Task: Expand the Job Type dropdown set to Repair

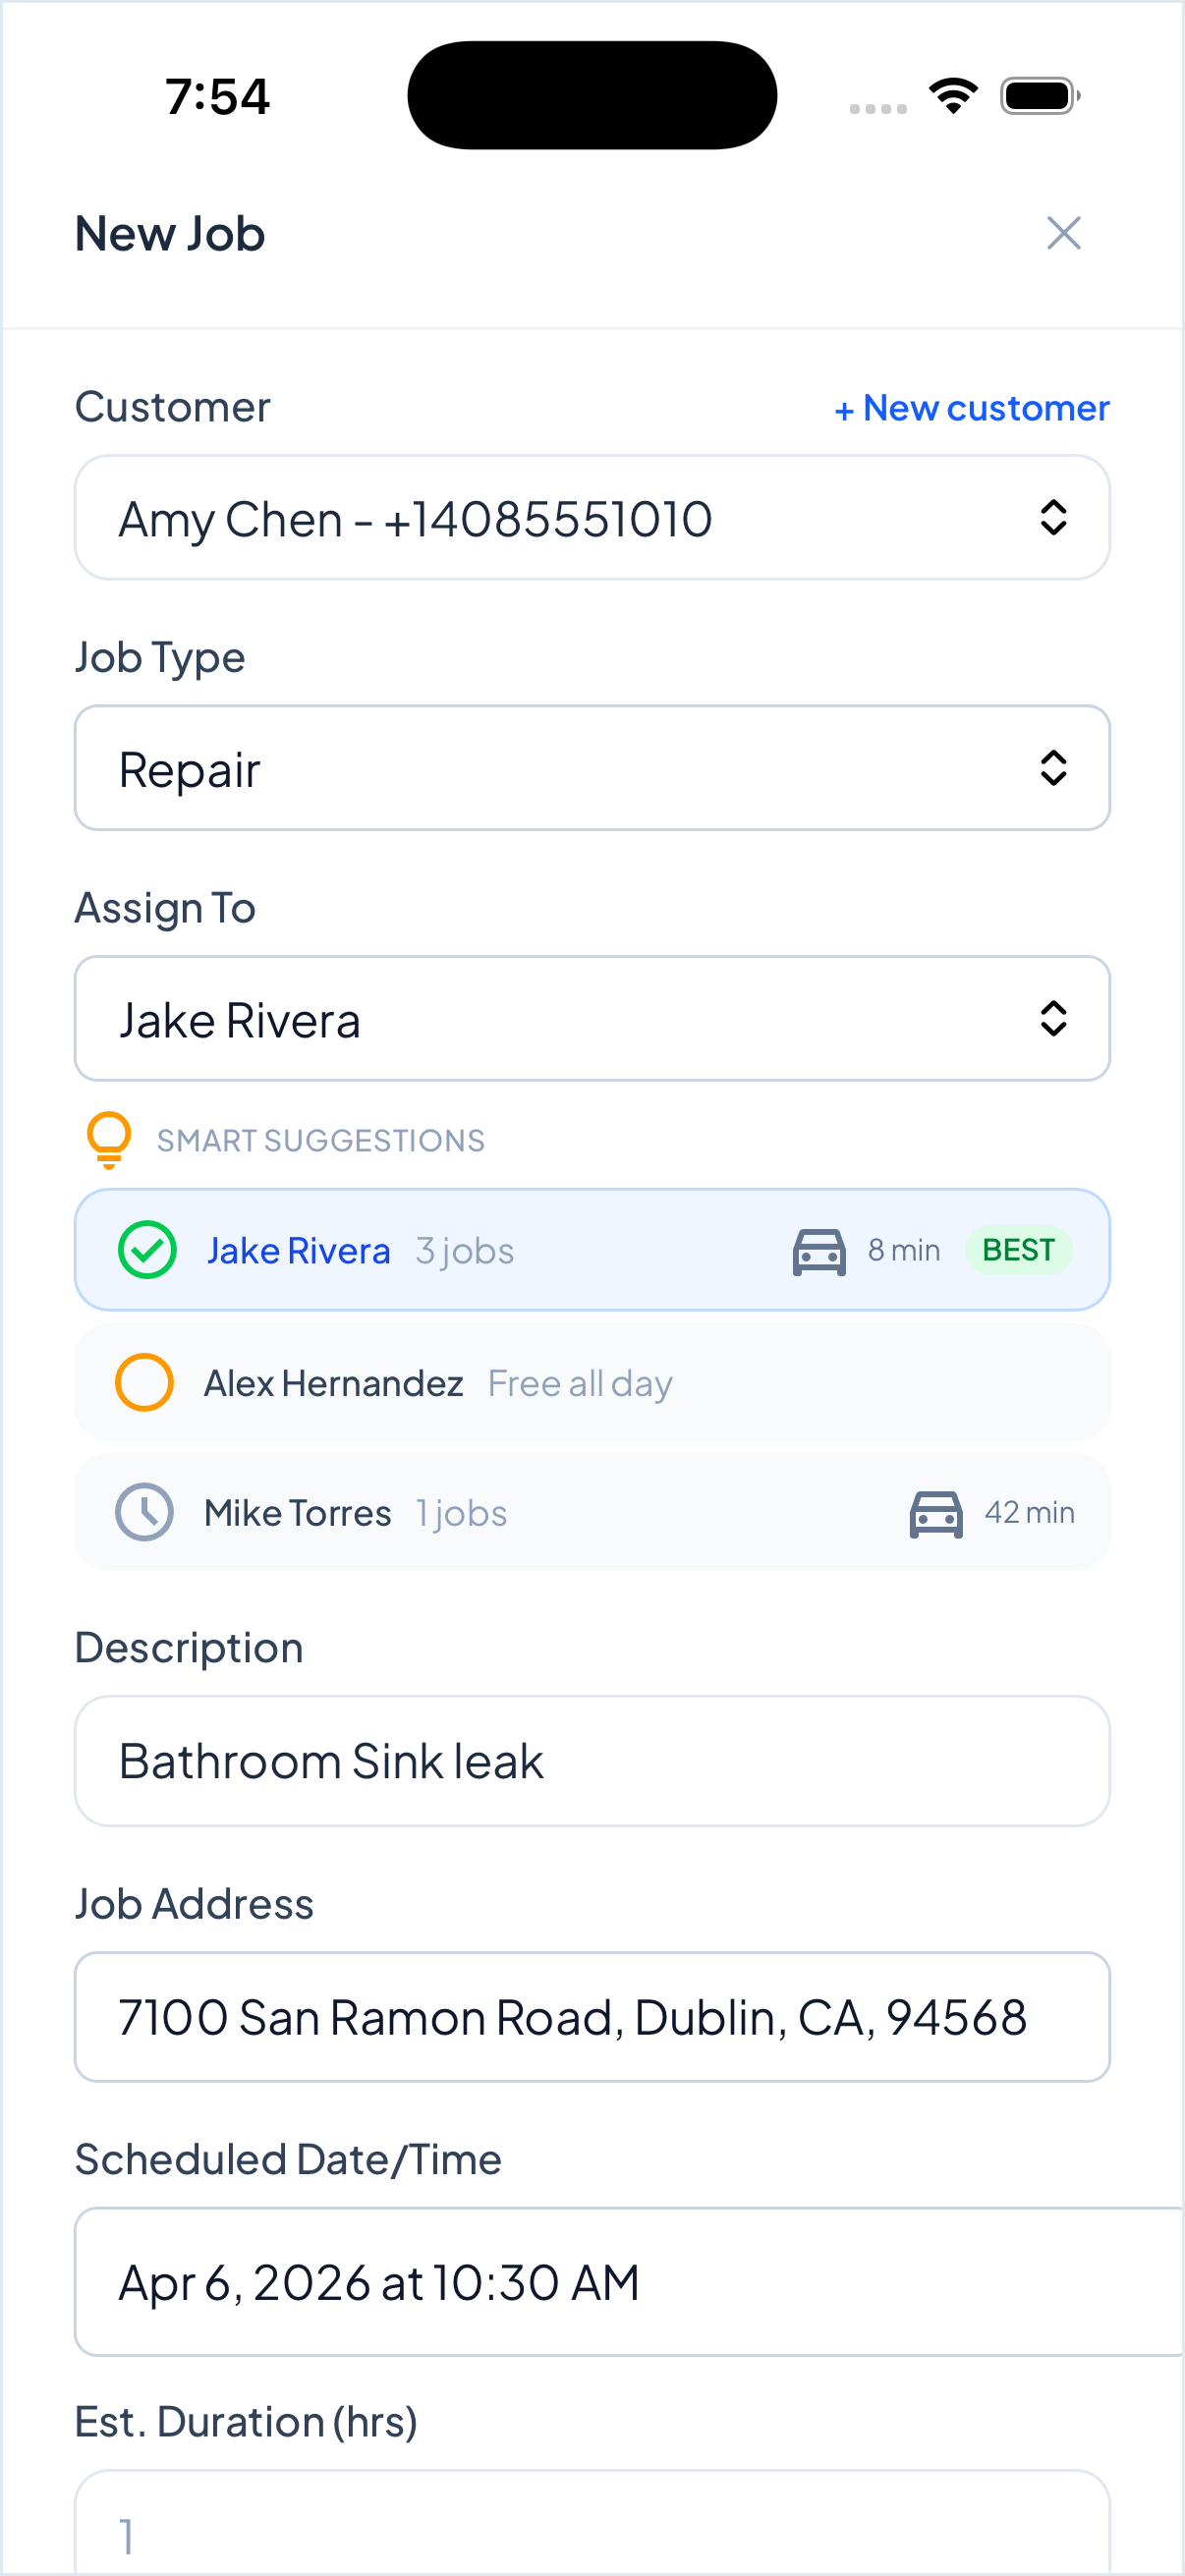Action: click(592, 768)
